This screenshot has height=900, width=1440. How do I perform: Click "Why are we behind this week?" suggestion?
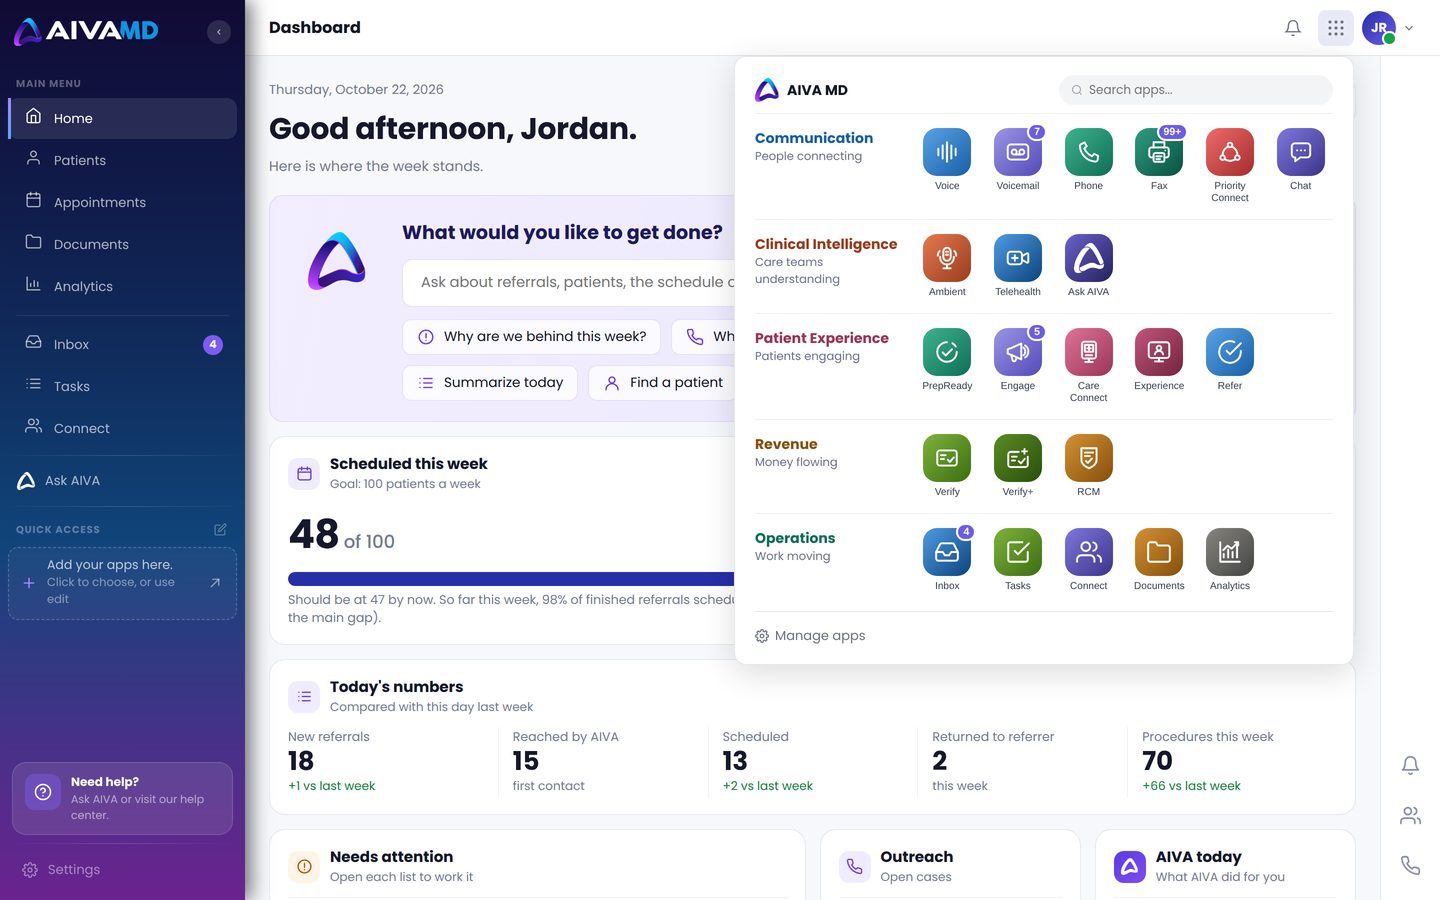(532, 337)
